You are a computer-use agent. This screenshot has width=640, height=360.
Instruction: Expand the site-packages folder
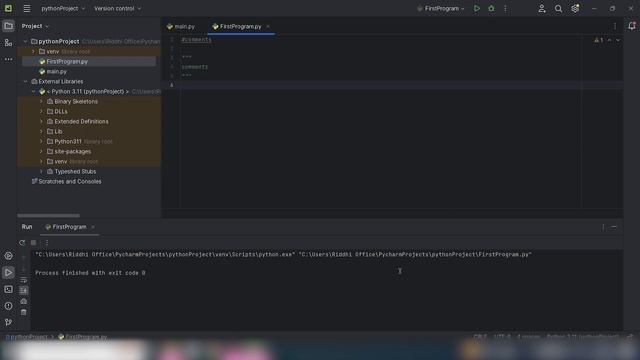click(x=41, y=151)
